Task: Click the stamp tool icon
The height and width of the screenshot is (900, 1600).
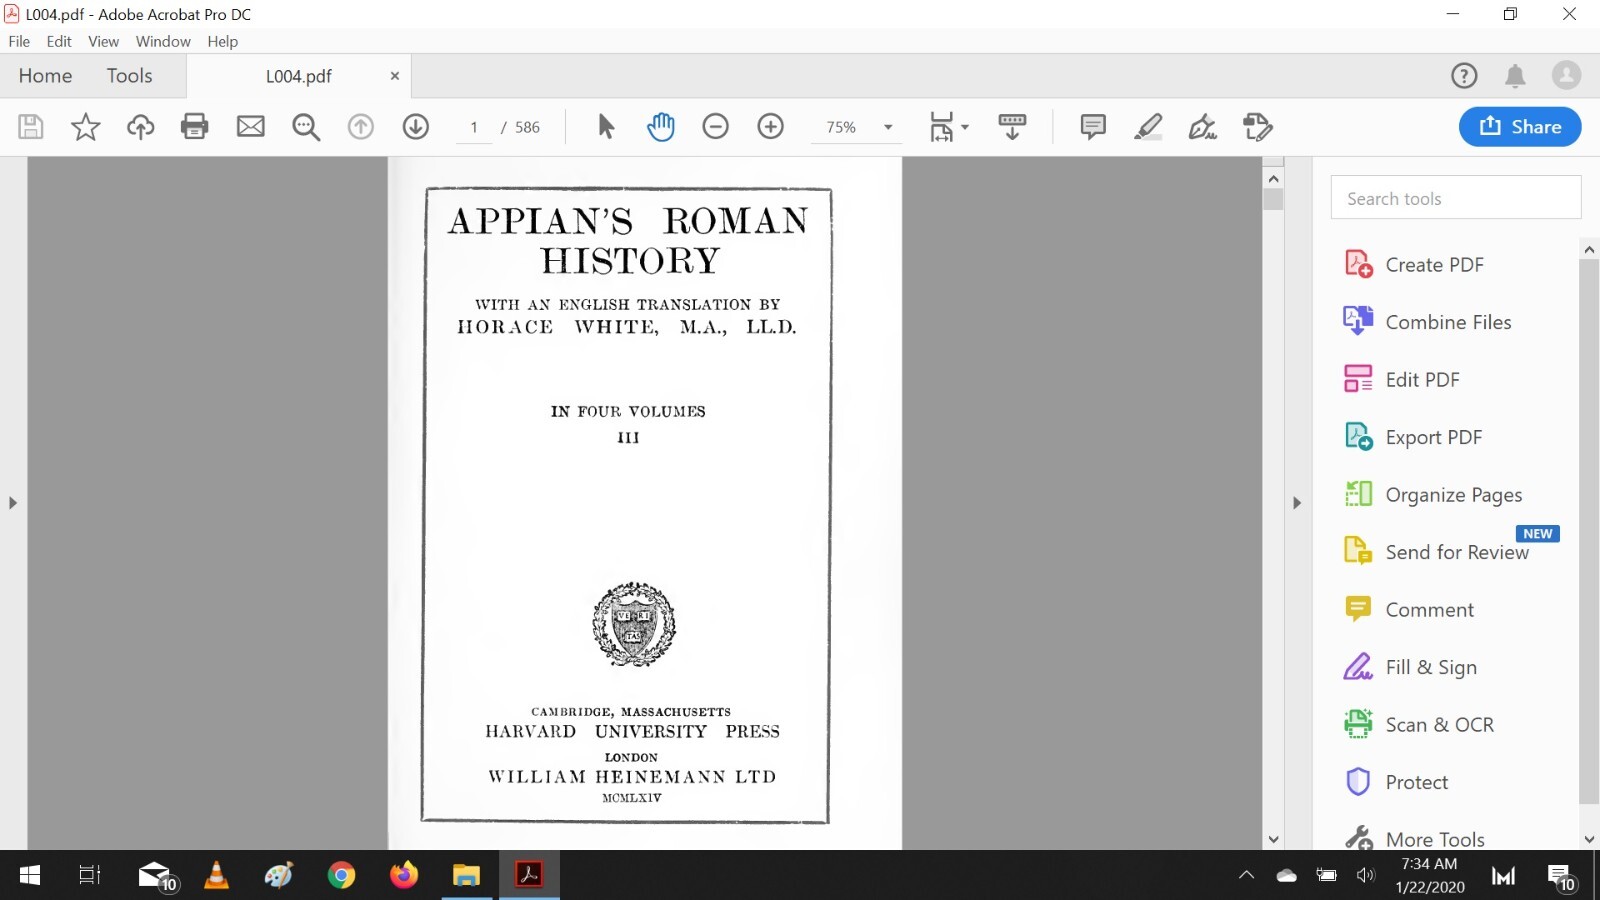Action: (1258, 127)
